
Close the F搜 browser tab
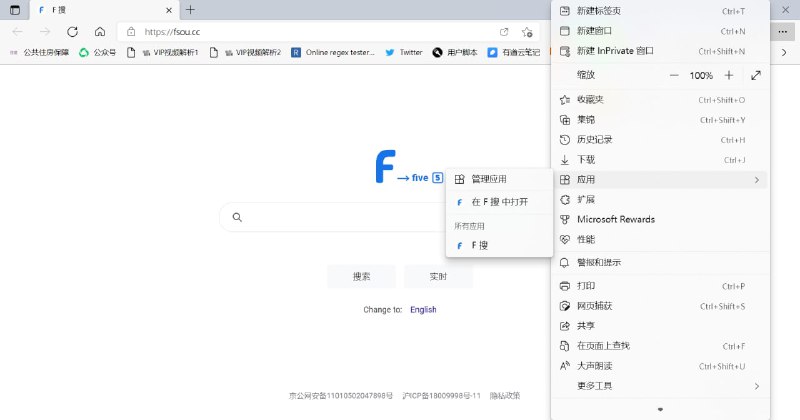[169, 10]
